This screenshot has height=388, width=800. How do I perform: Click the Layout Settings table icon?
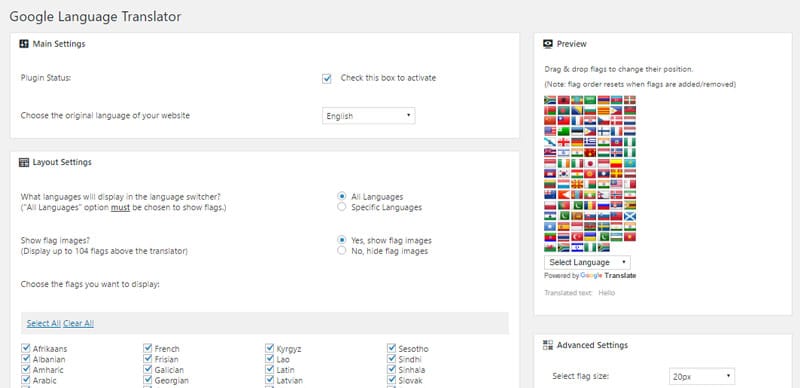(x=23, y=162)
